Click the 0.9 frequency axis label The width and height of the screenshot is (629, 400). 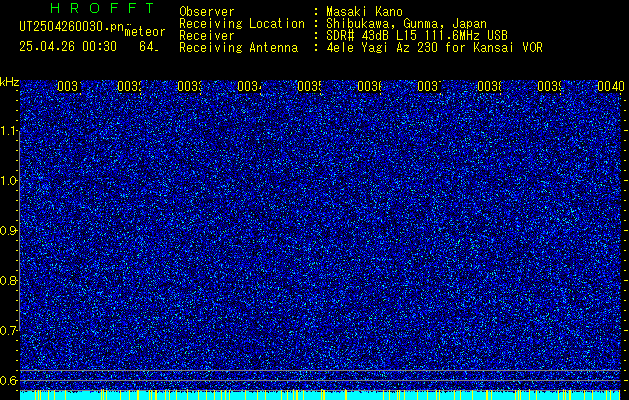click(x=9, y=231)
